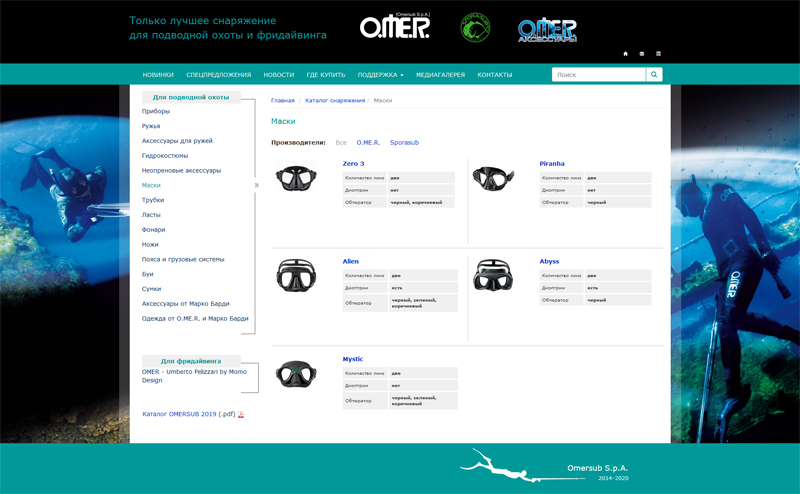Viewport: 800px width, 494px height.
Task: Click the envelope mail icon in the header
Action: coord(642,54)
